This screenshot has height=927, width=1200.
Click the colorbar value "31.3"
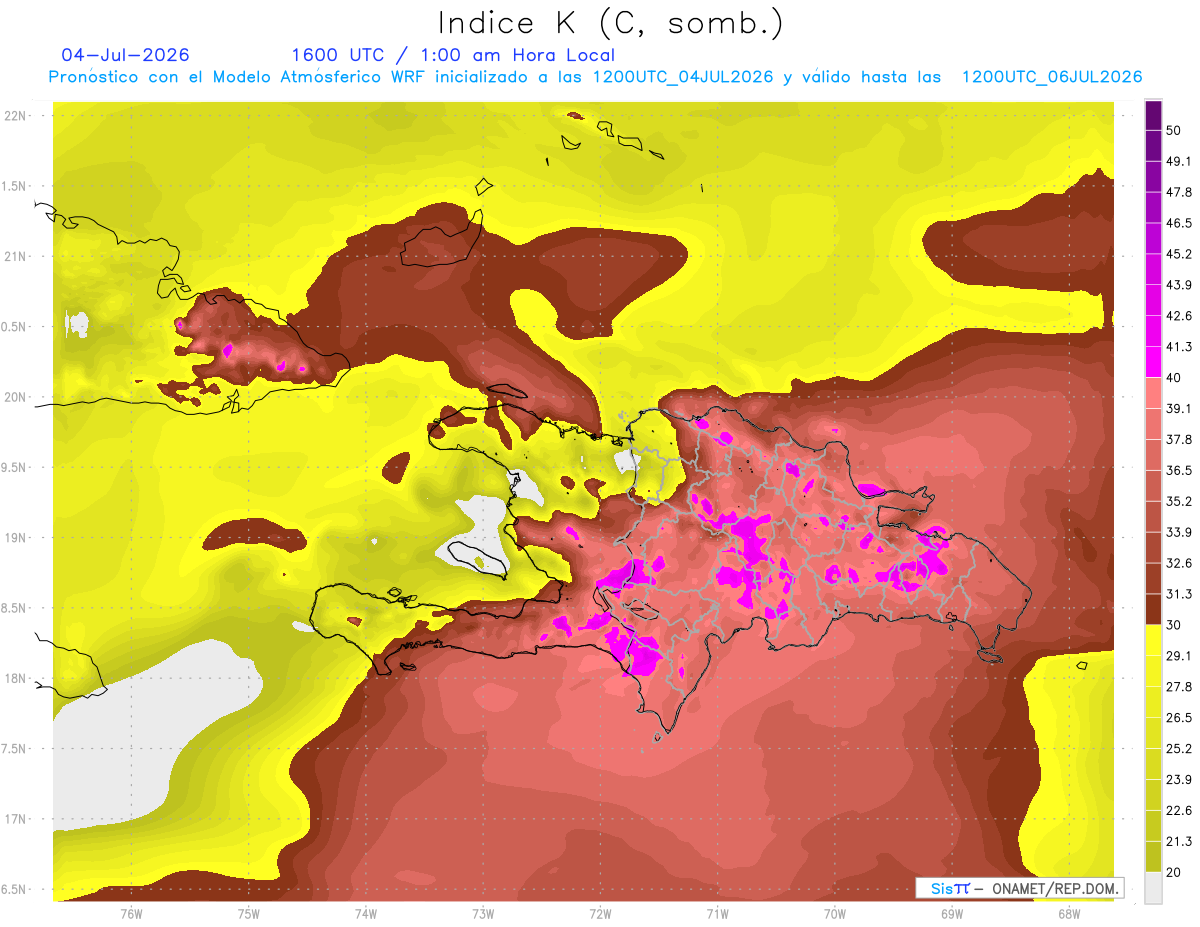pyautogui.click(x=1178, y=594)
